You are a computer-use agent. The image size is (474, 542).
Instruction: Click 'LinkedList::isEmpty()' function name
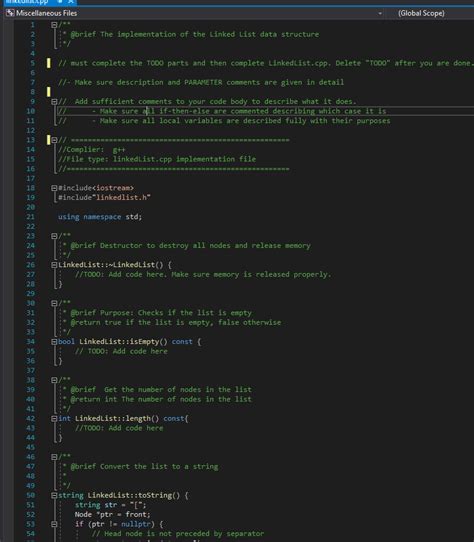[x=123, y=342]
